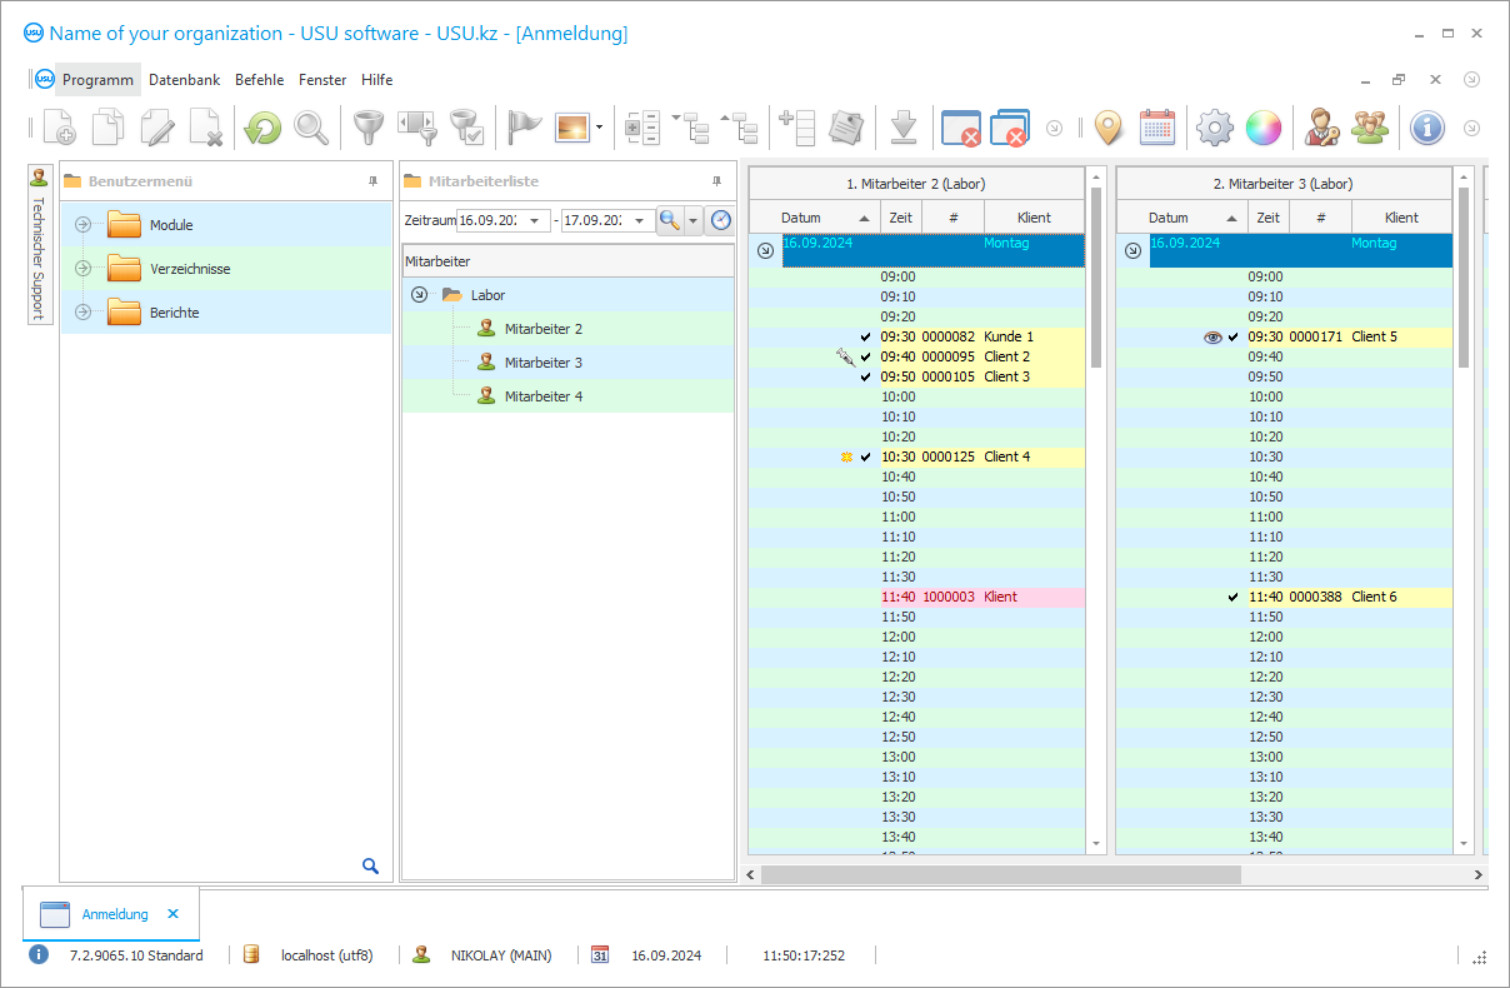Open the calendar icon in the toolbar

(1157, 127)
